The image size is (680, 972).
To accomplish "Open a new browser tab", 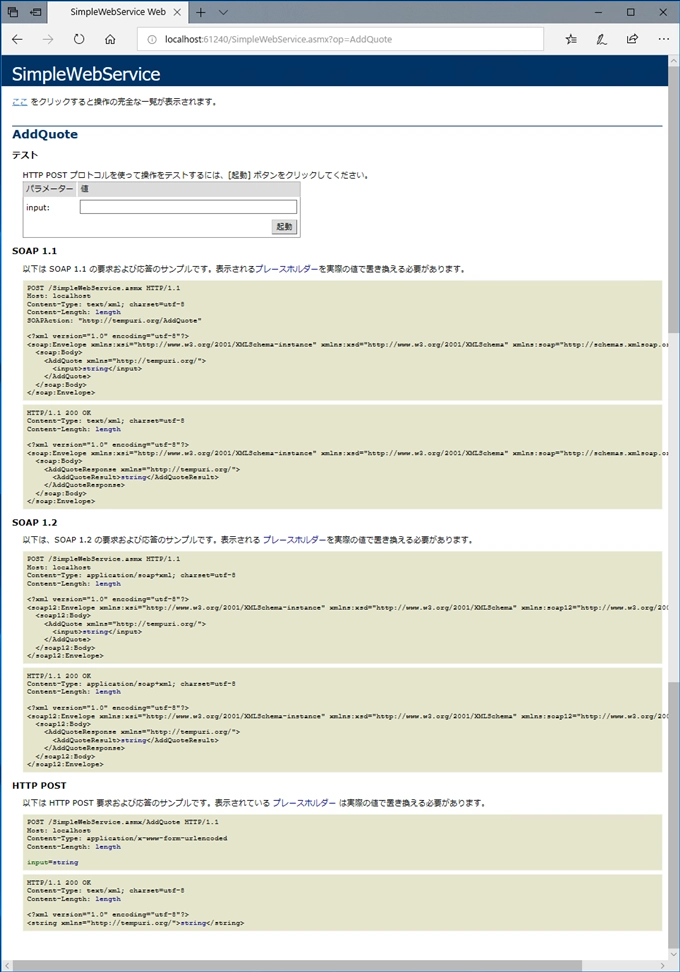I will (x=201, y=12).
